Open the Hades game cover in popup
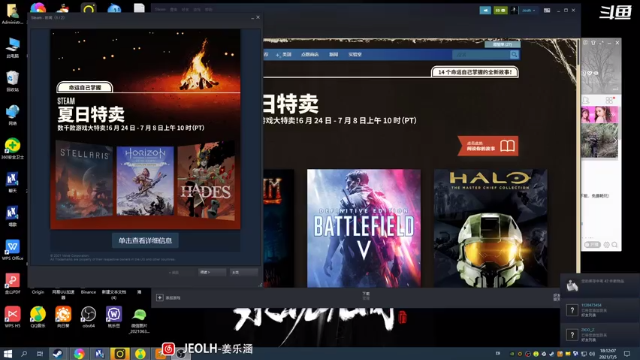640x360 pixels. (x=206, y=181)
